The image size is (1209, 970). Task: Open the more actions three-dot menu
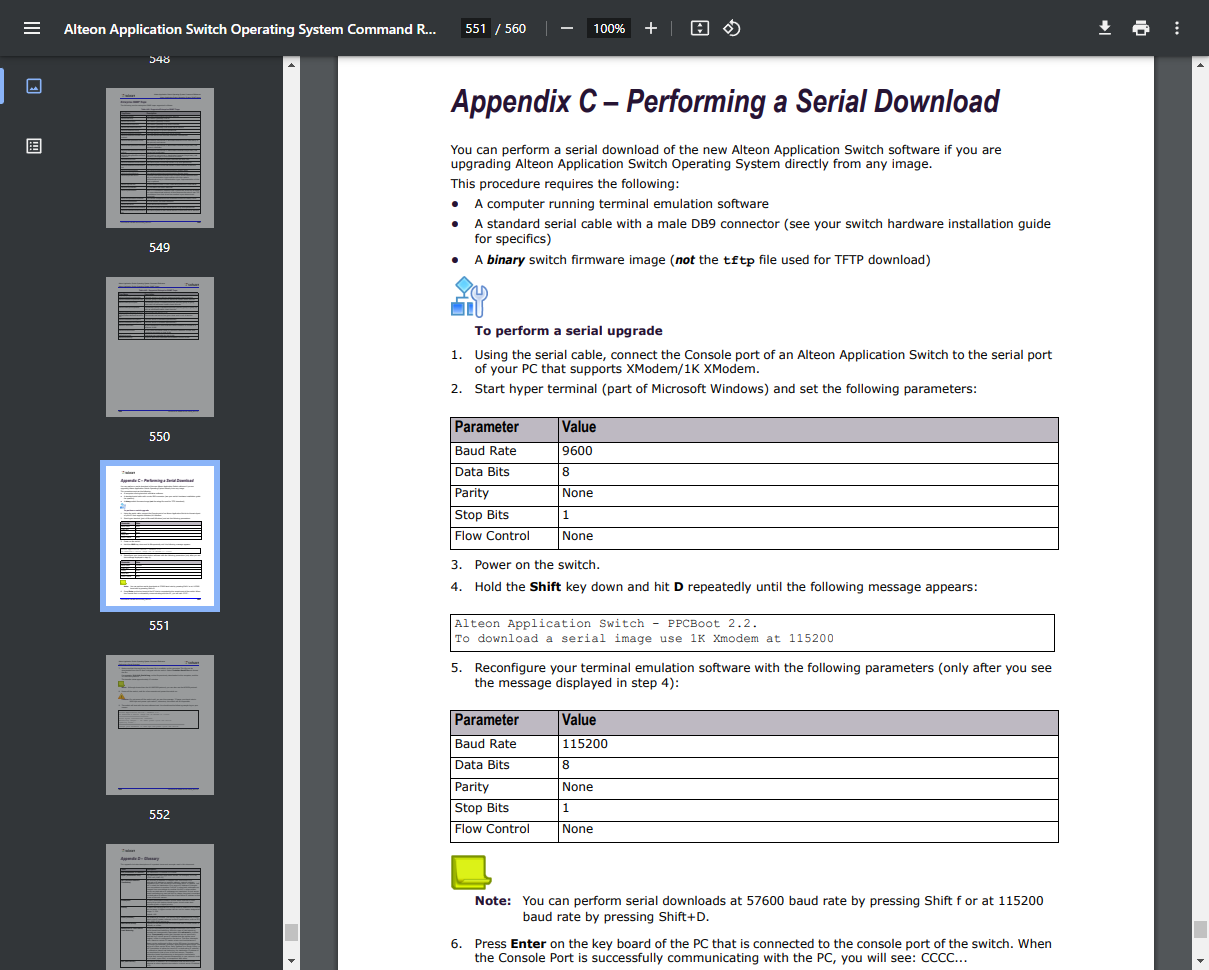tap(1177, 28)
